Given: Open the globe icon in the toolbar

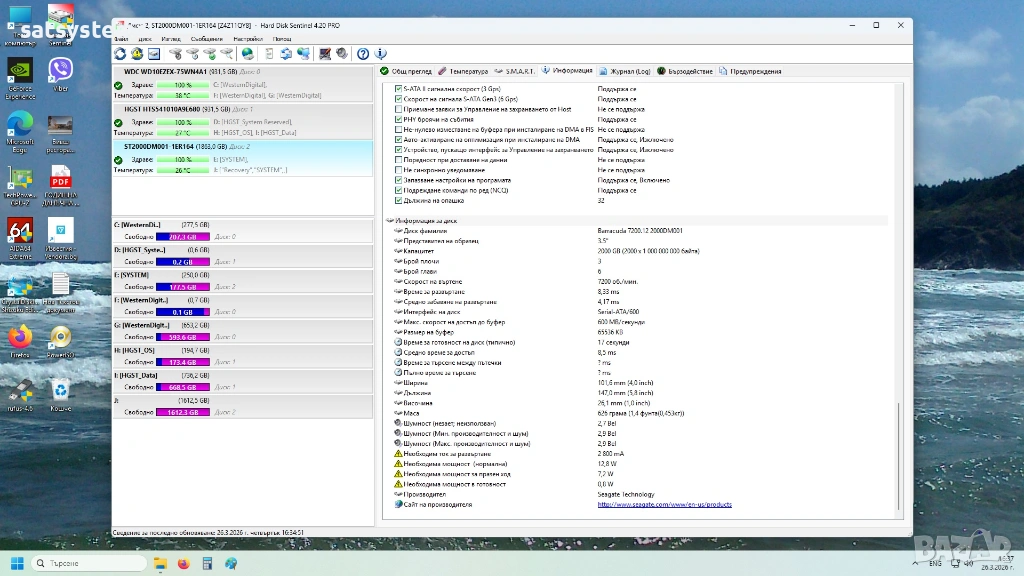Looking at the screenshot, I should pos(248,54).
